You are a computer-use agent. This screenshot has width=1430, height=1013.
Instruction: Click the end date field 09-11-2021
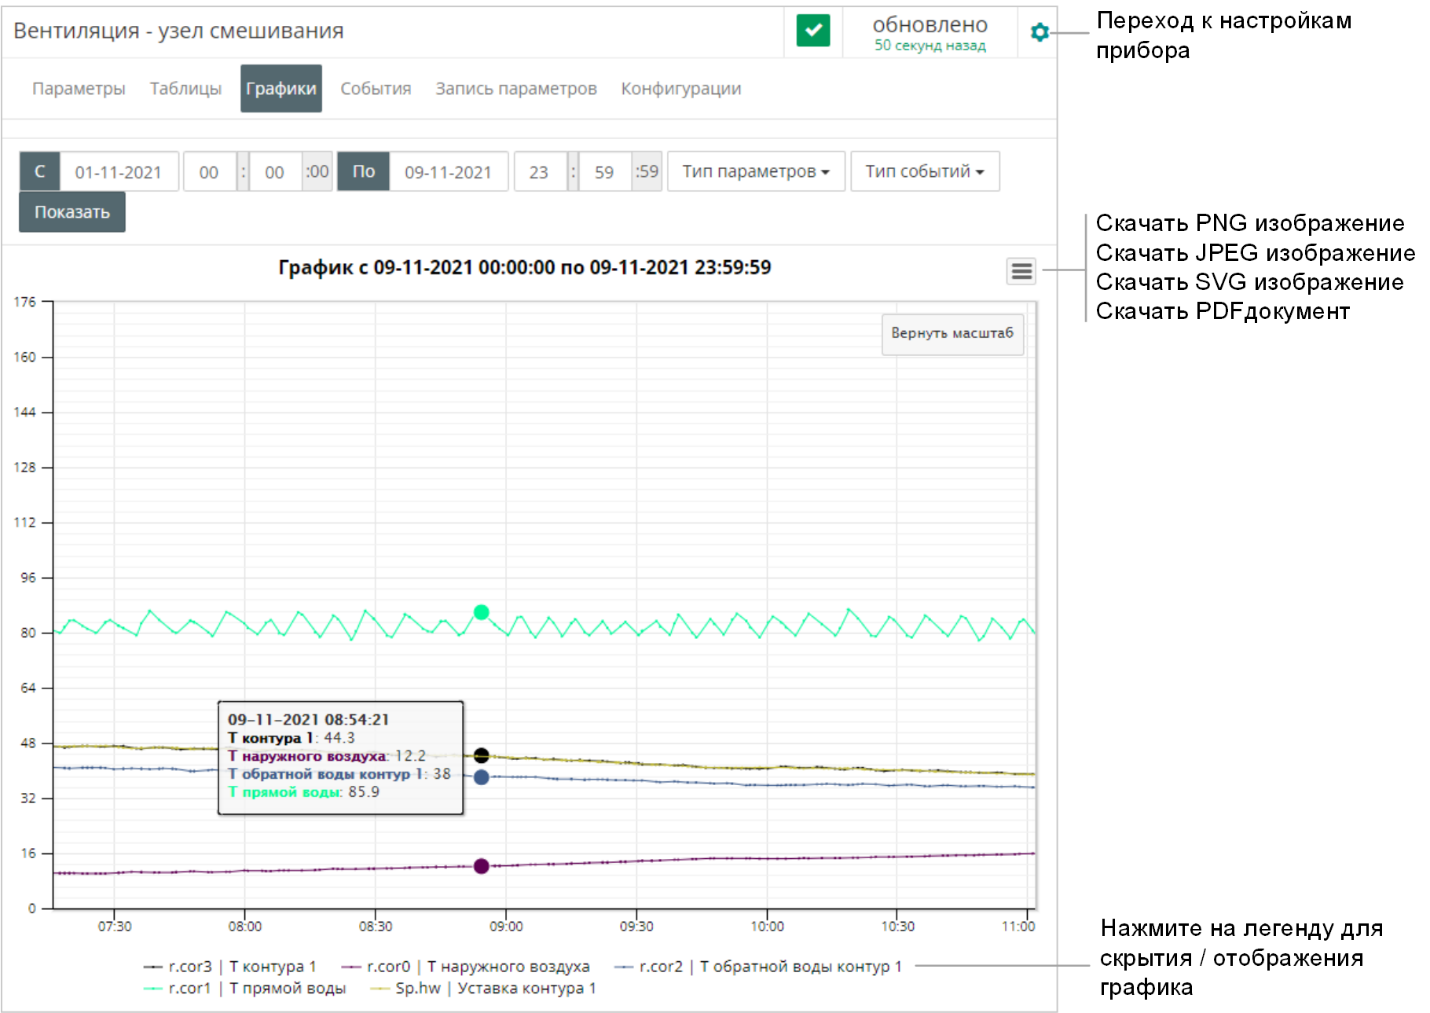[448, 172]
